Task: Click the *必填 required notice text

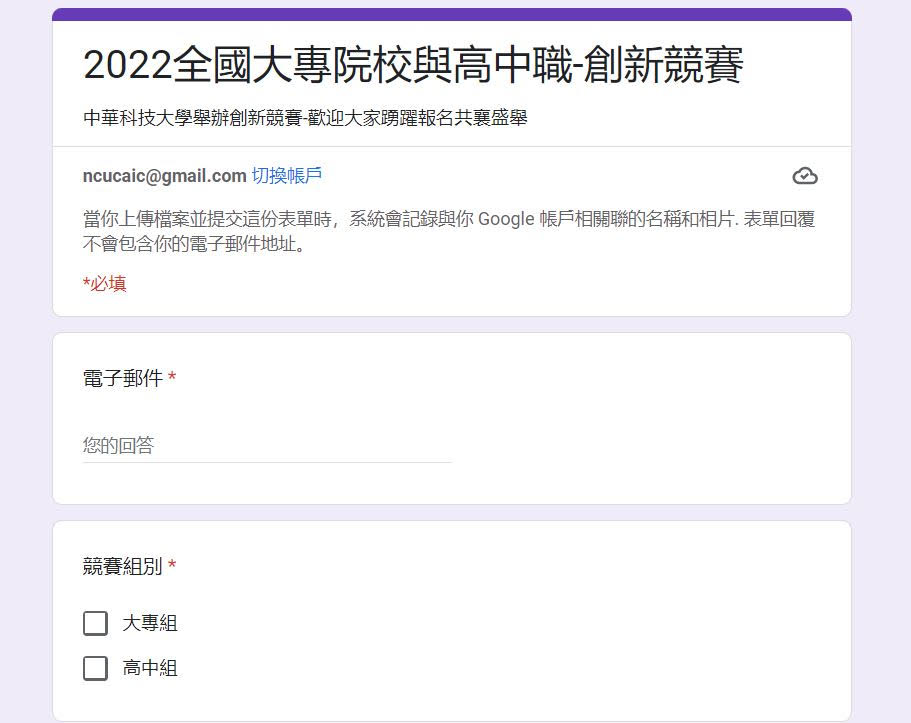Action: click(x=105, y=284)
